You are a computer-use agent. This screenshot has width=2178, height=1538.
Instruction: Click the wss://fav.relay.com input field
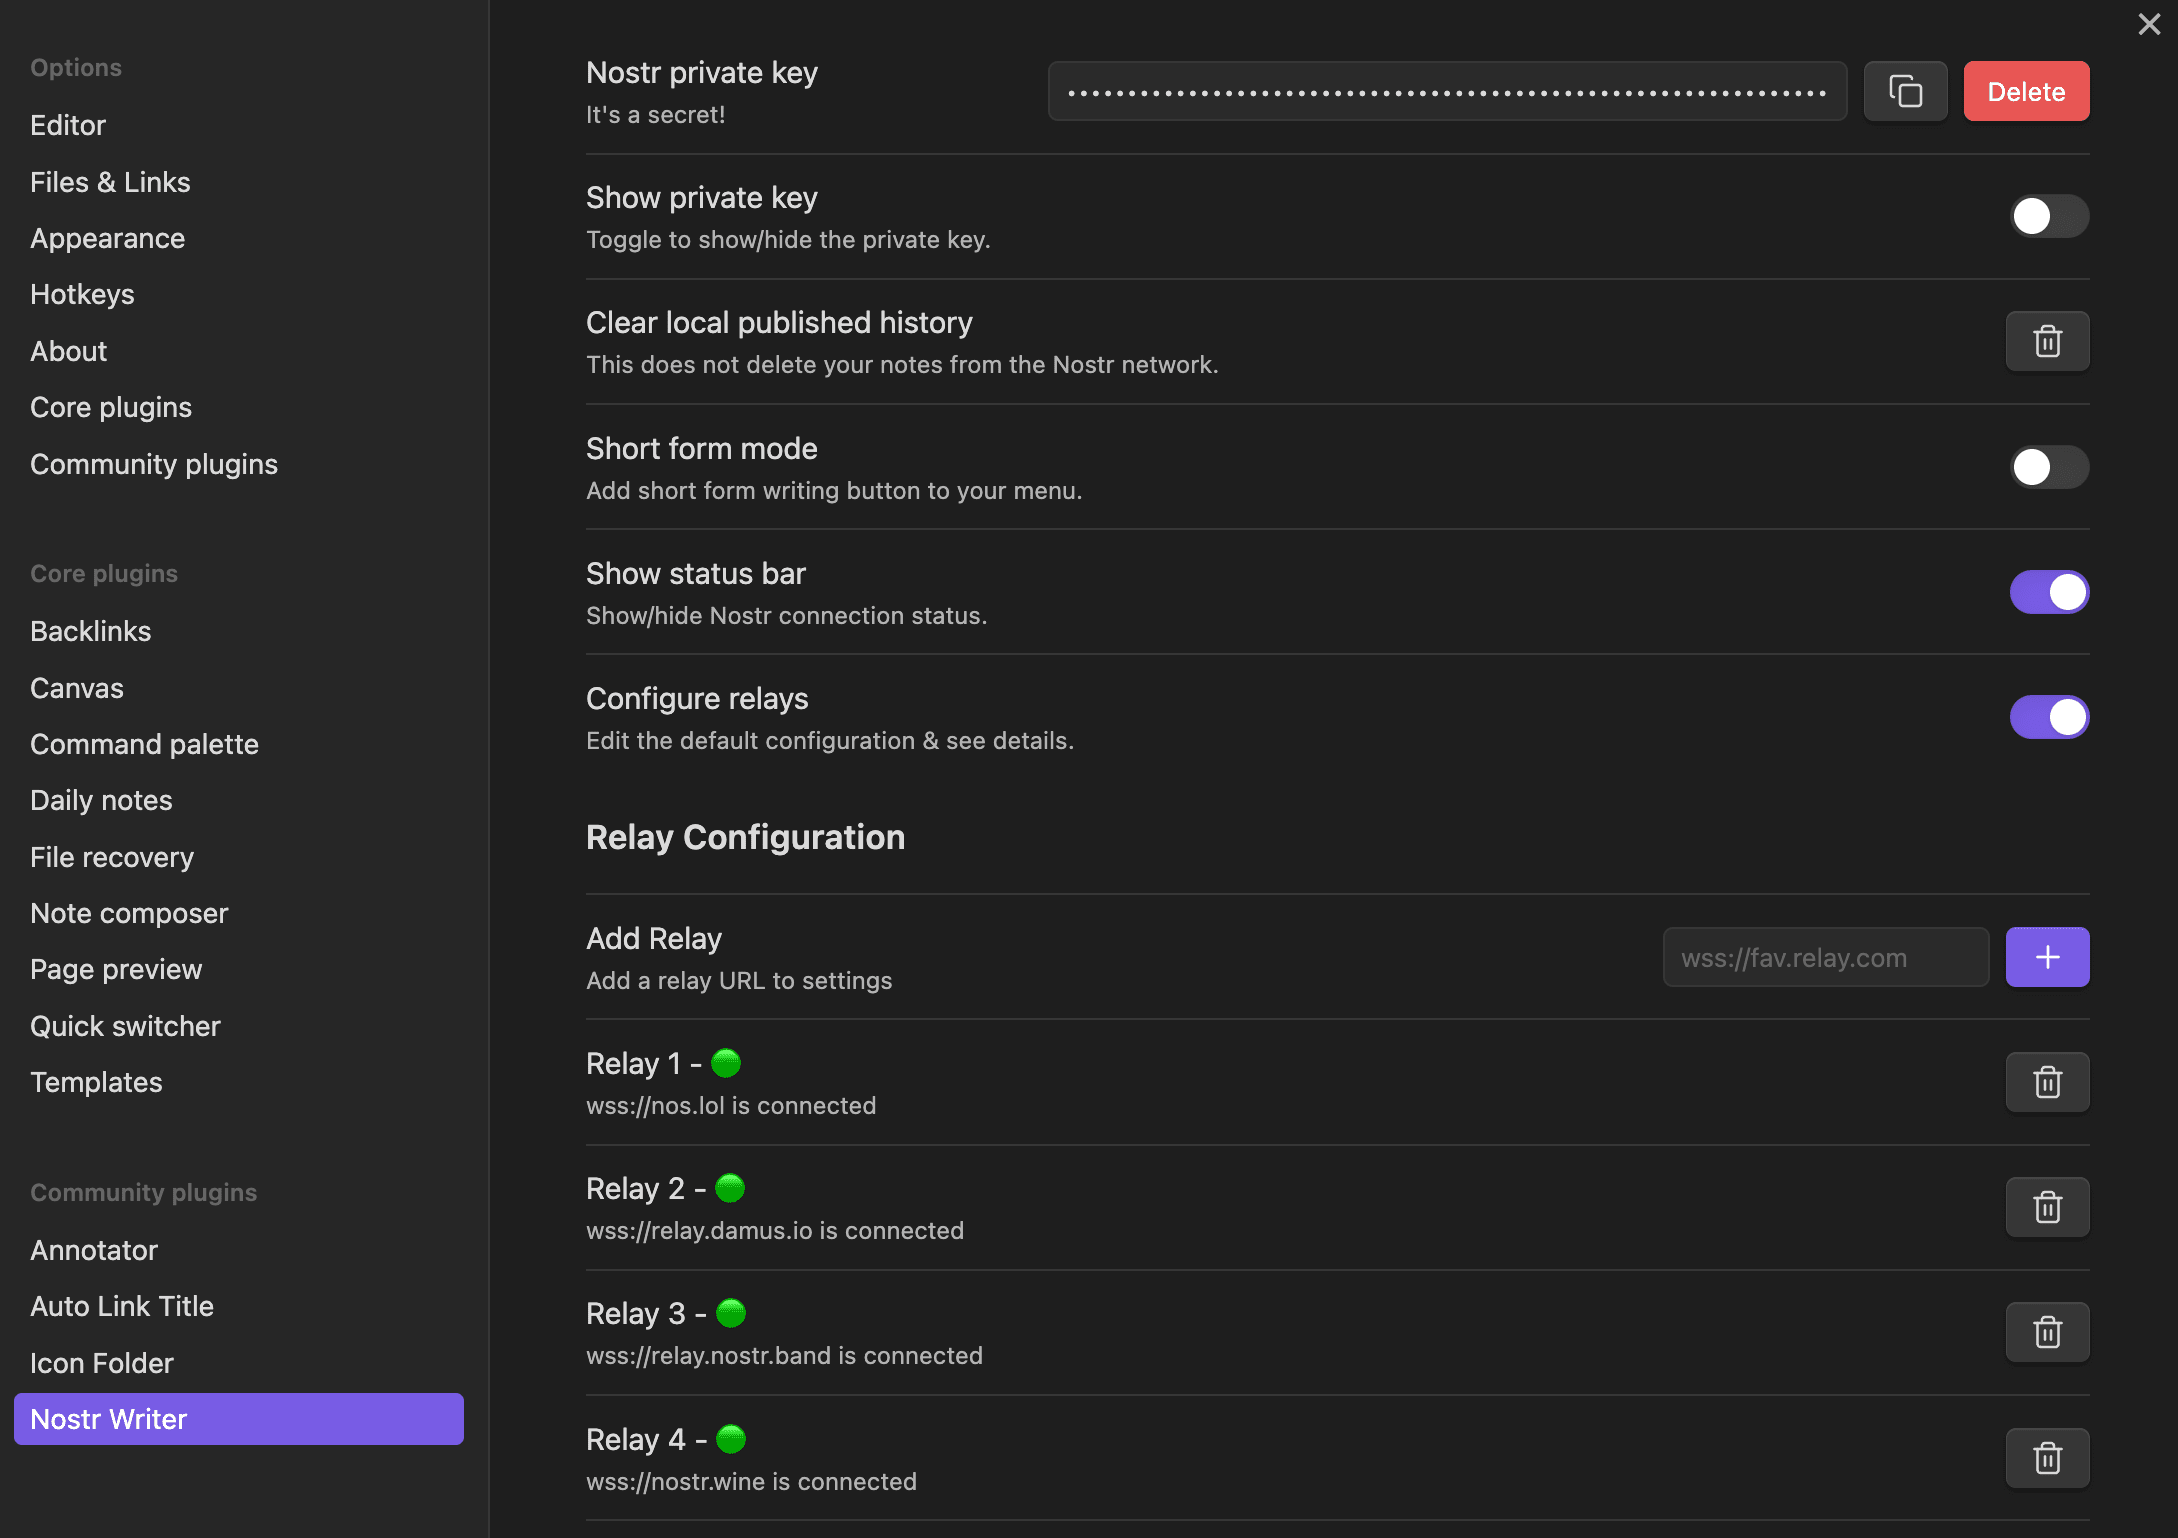1825,955
